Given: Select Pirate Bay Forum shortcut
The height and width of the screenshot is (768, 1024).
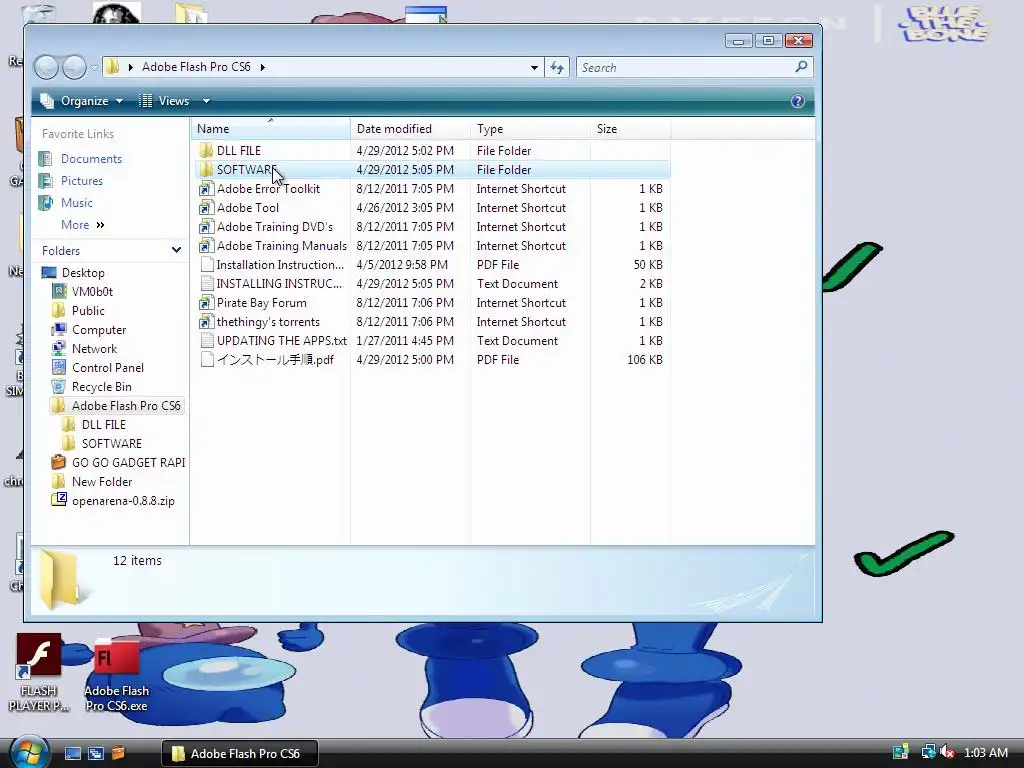Looking at the screenshot, I should click(x=261, y=302).
